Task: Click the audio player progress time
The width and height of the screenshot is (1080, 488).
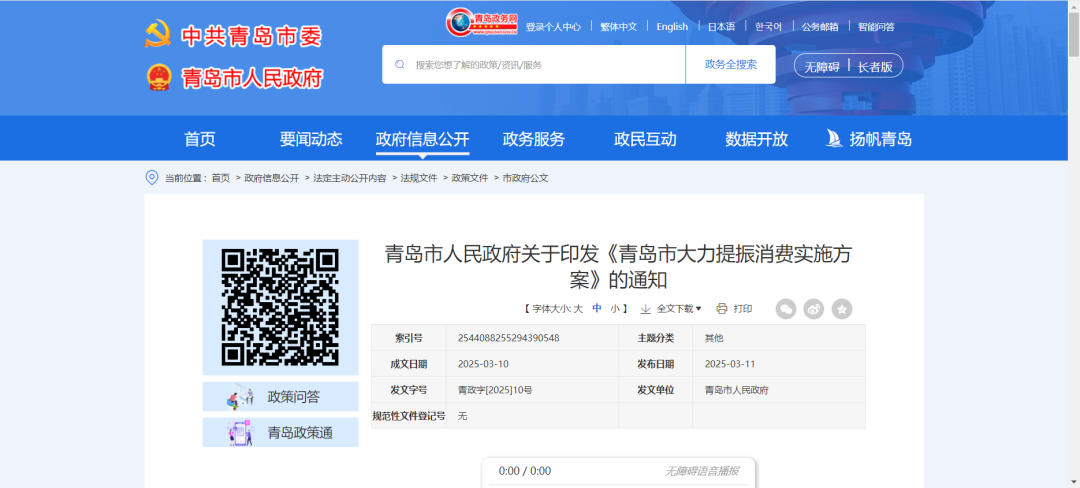Action: pos(525,471)
